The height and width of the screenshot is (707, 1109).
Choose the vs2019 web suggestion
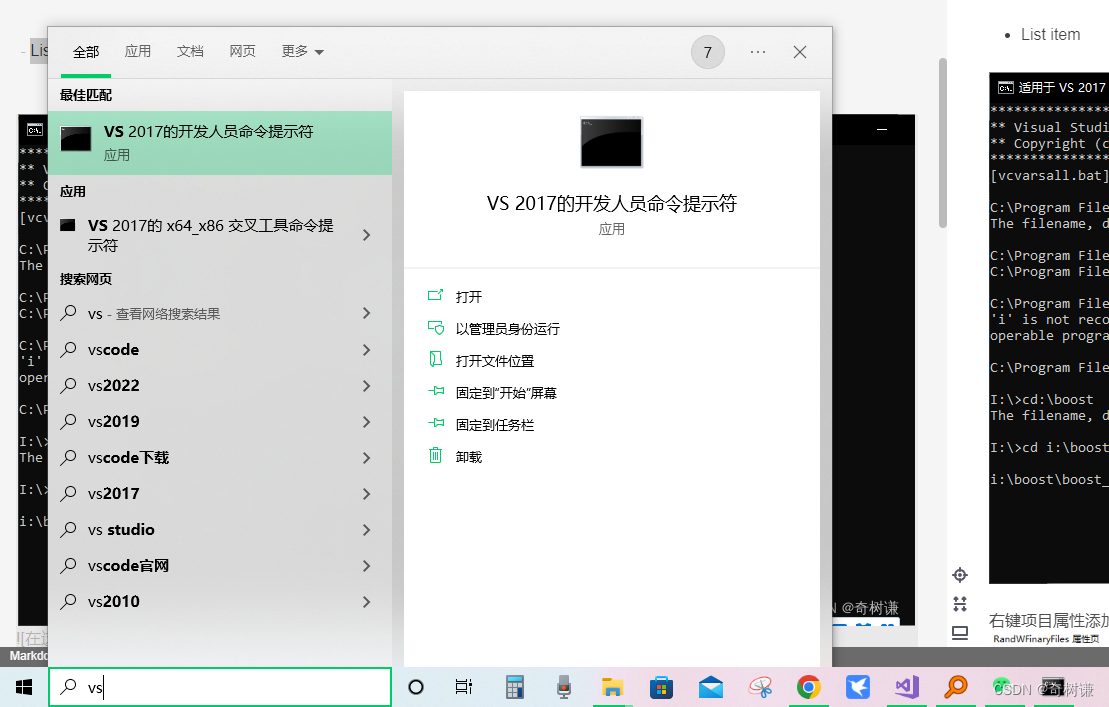click(x=113, y=421)
